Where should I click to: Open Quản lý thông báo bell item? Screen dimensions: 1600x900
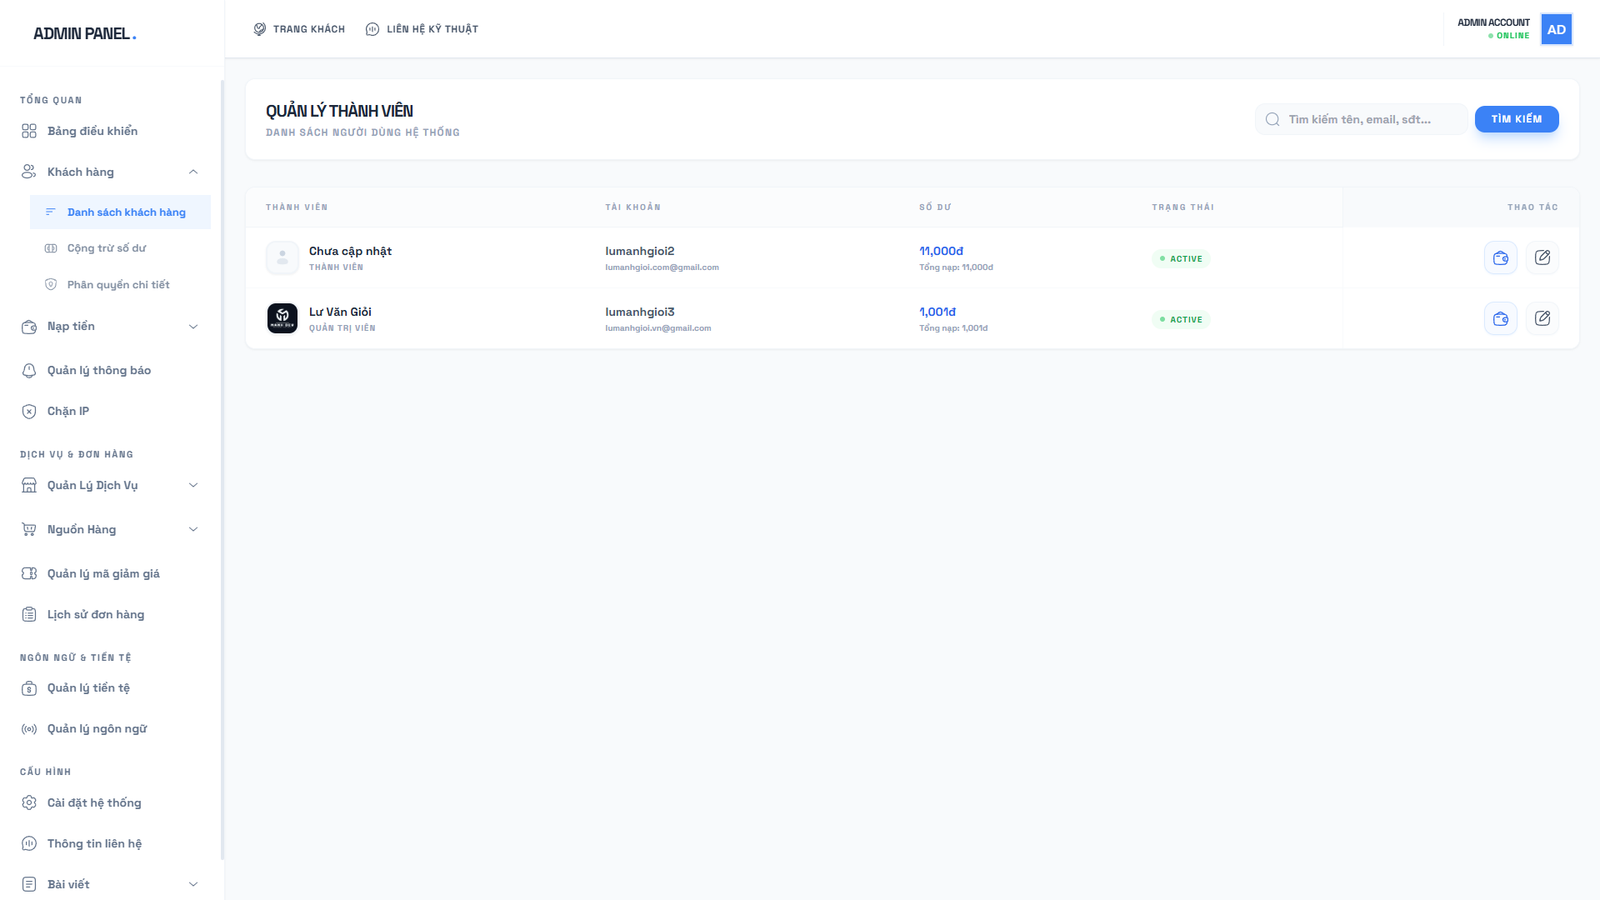tap(98, 370)
